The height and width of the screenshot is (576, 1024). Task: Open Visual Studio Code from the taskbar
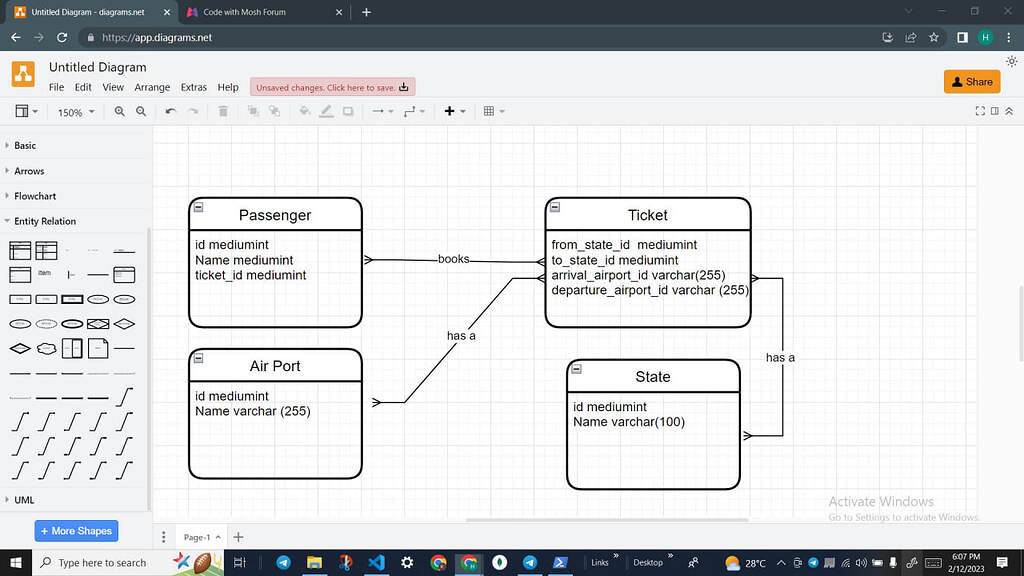point(376,563)
